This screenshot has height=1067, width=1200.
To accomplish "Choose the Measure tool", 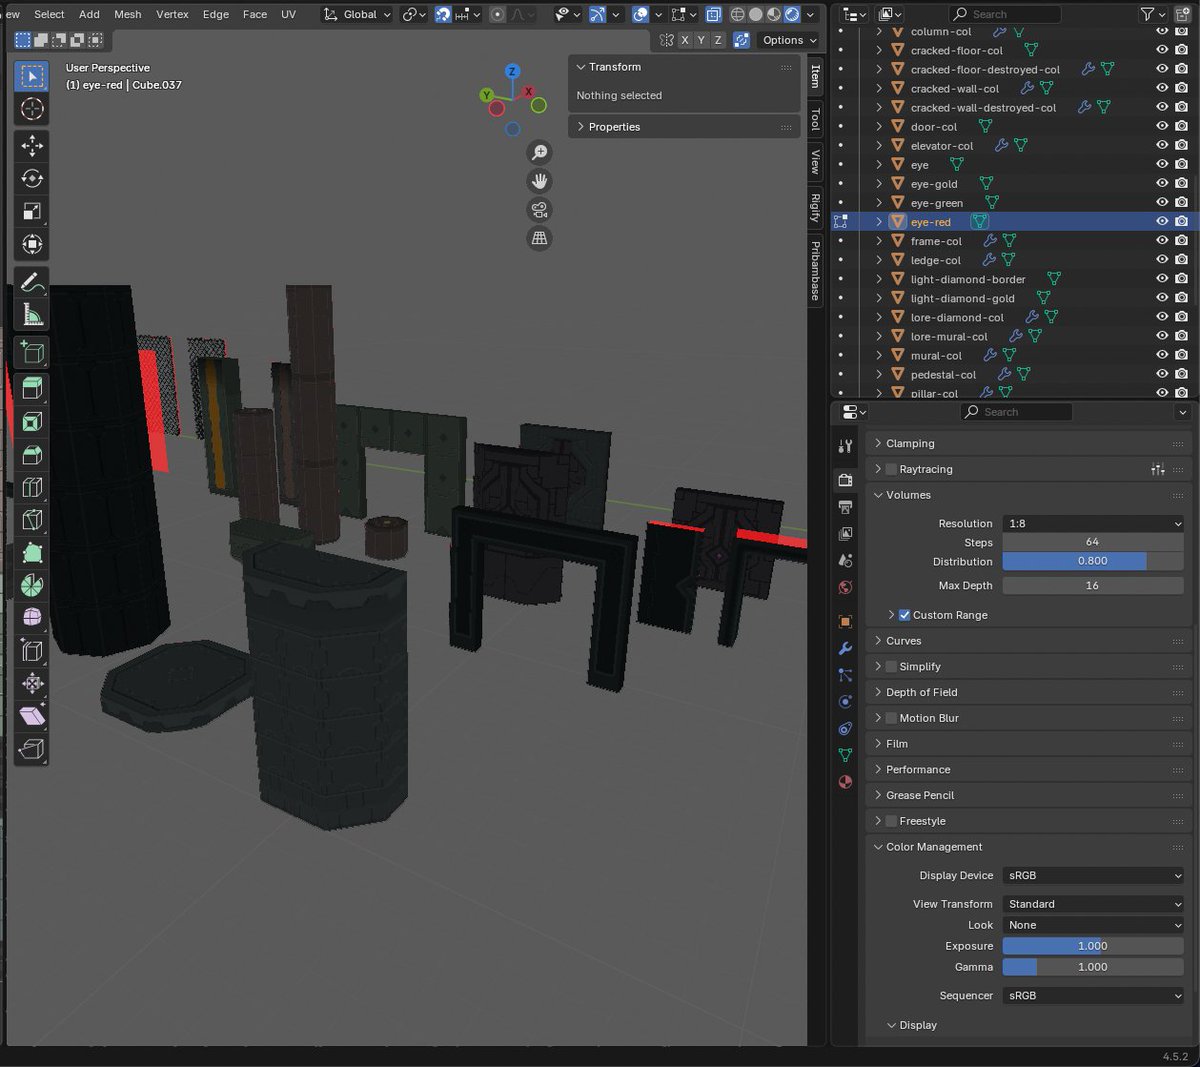I will coord(32,314).
